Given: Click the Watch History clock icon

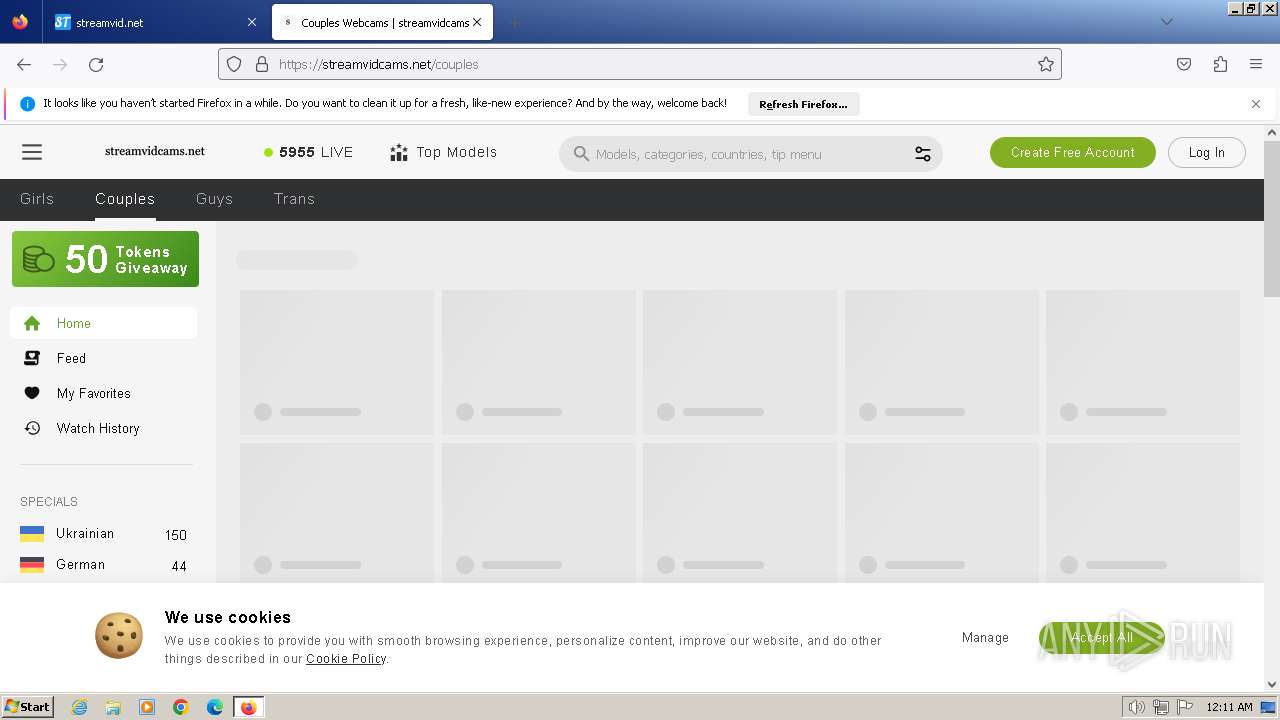Looking at the screenshot, I should tap(32, 428).
